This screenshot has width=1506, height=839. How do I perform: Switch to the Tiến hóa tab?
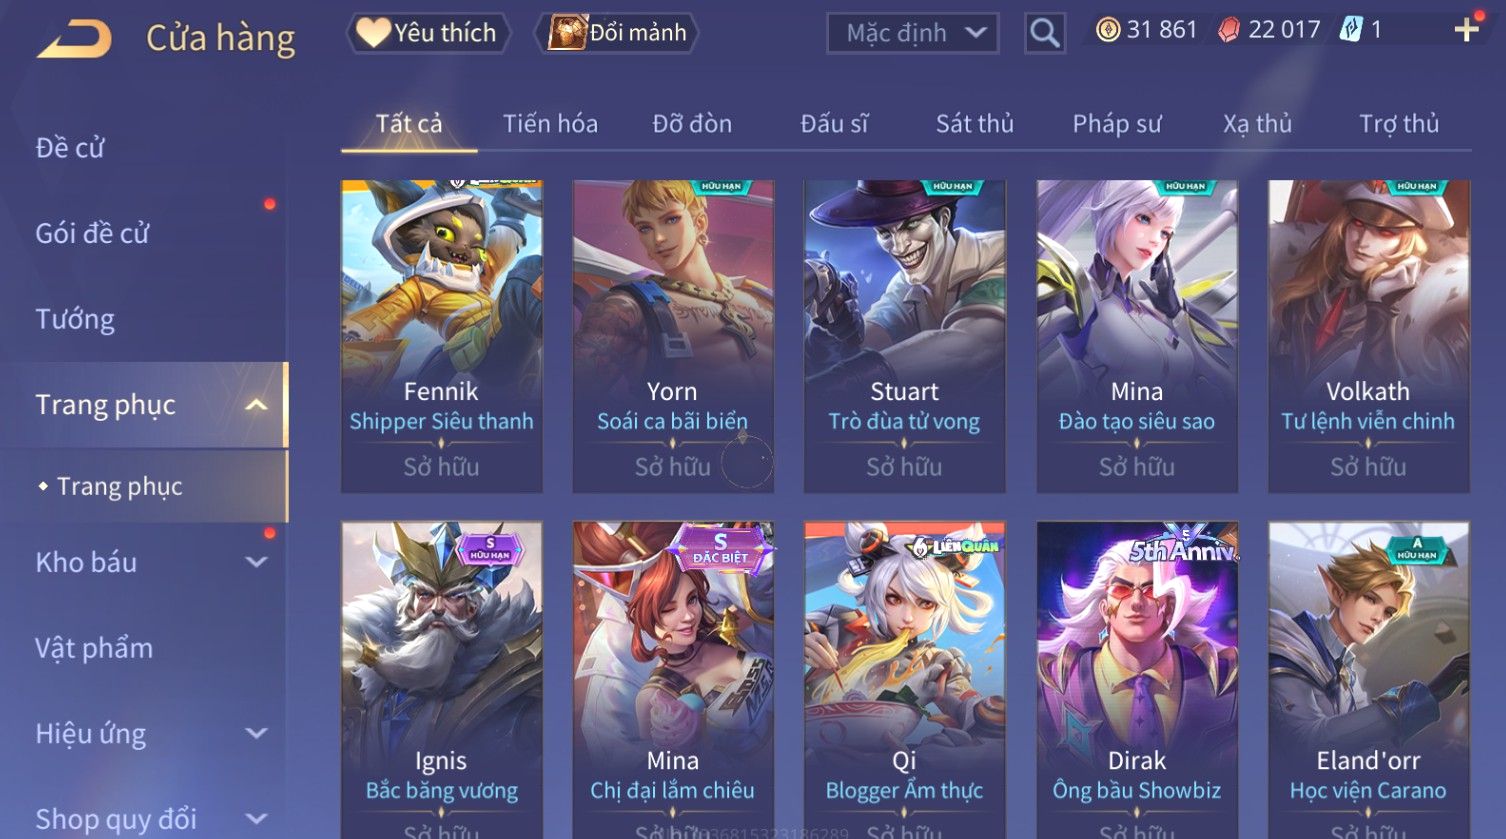(x=550, y=124)
